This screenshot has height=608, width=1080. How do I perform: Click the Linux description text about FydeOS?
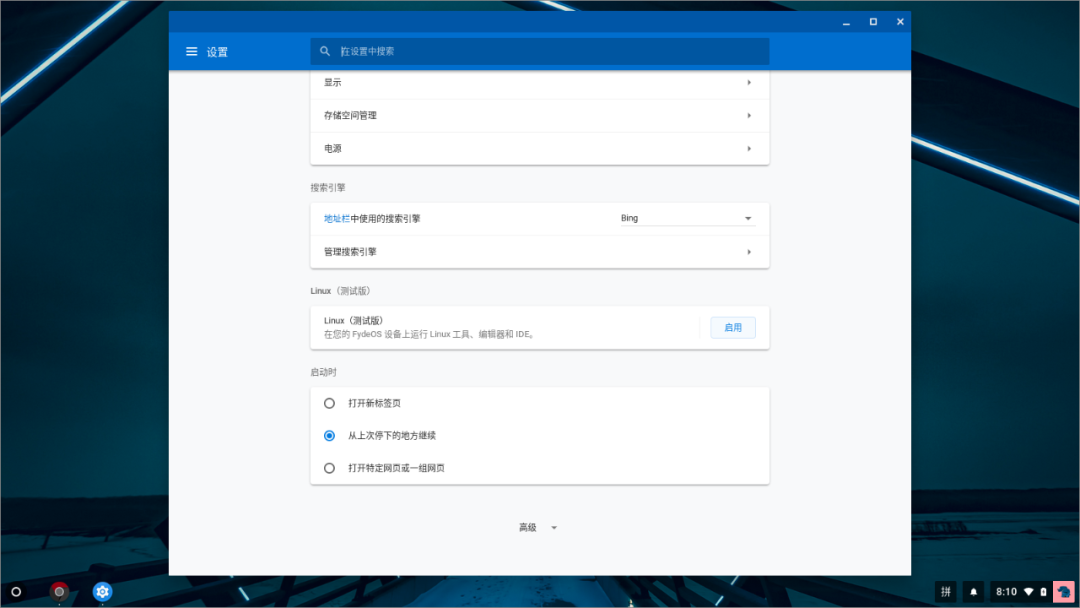tap(430, 335)
